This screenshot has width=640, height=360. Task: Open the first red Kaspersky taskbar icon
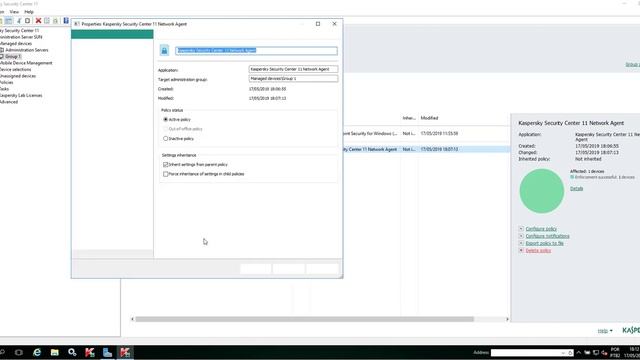pyautogui.click(x=90, y=352)
